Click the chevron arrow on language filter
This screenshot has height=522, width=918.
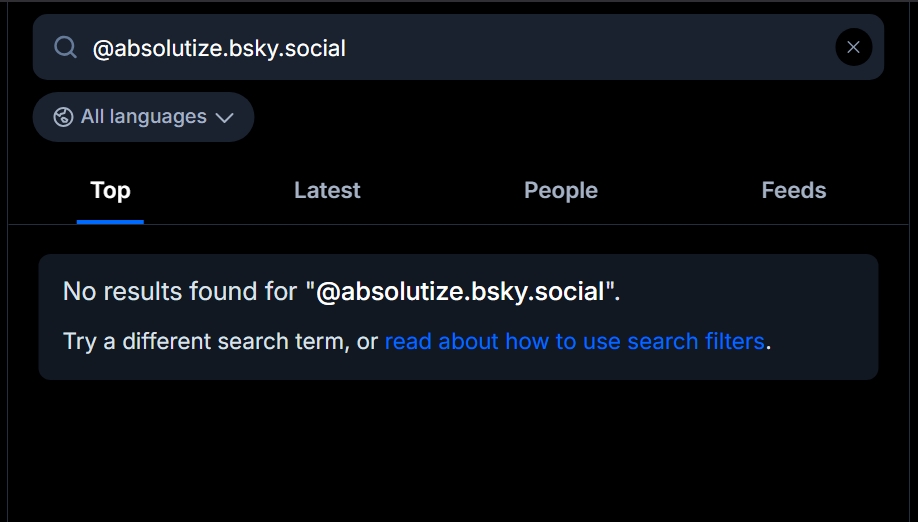[x=225, y=117]
